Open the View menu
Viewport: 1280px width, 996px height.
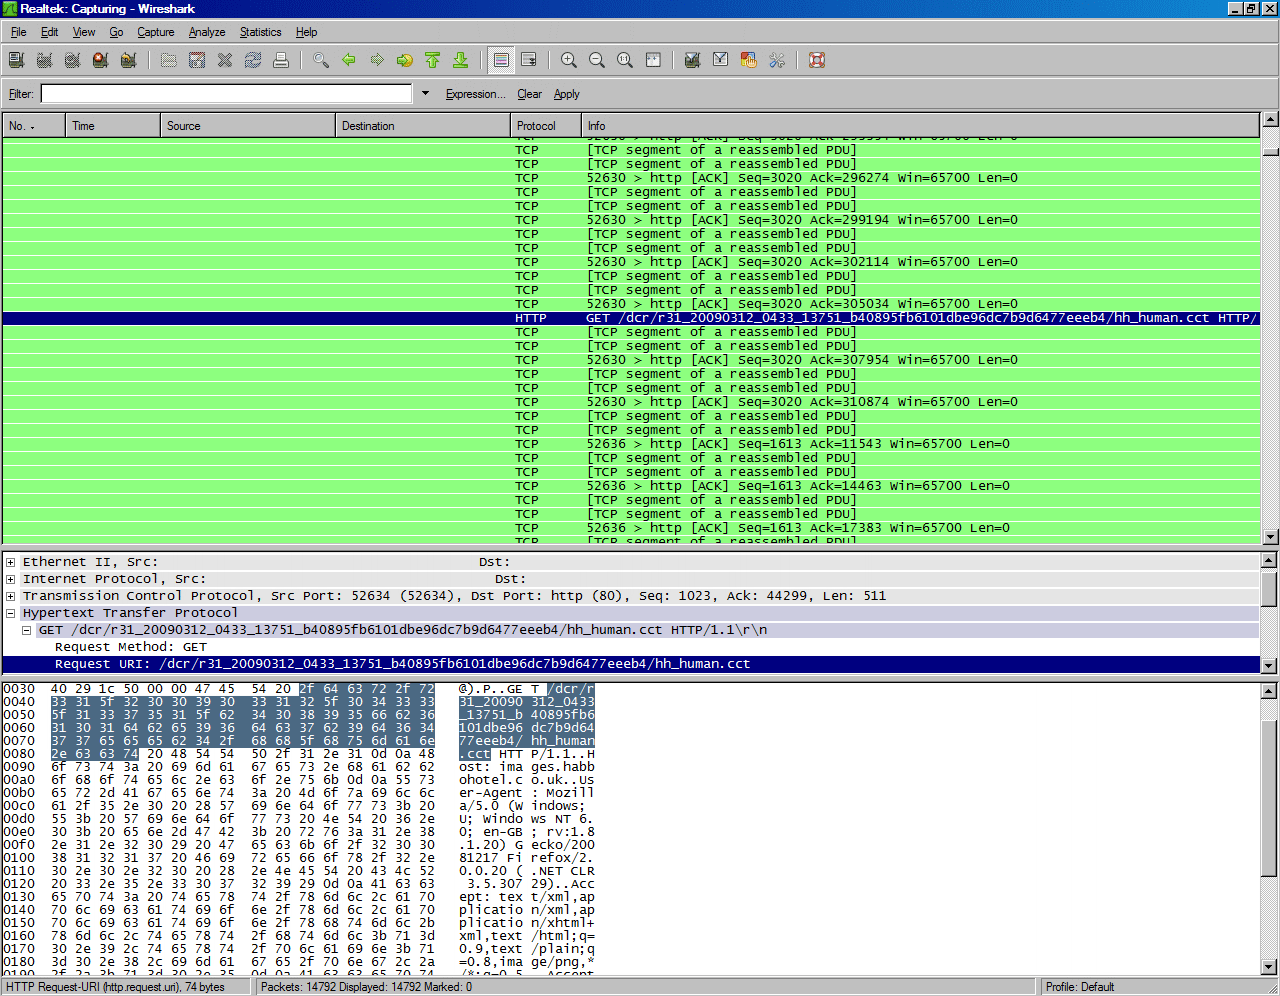[84, 32]
